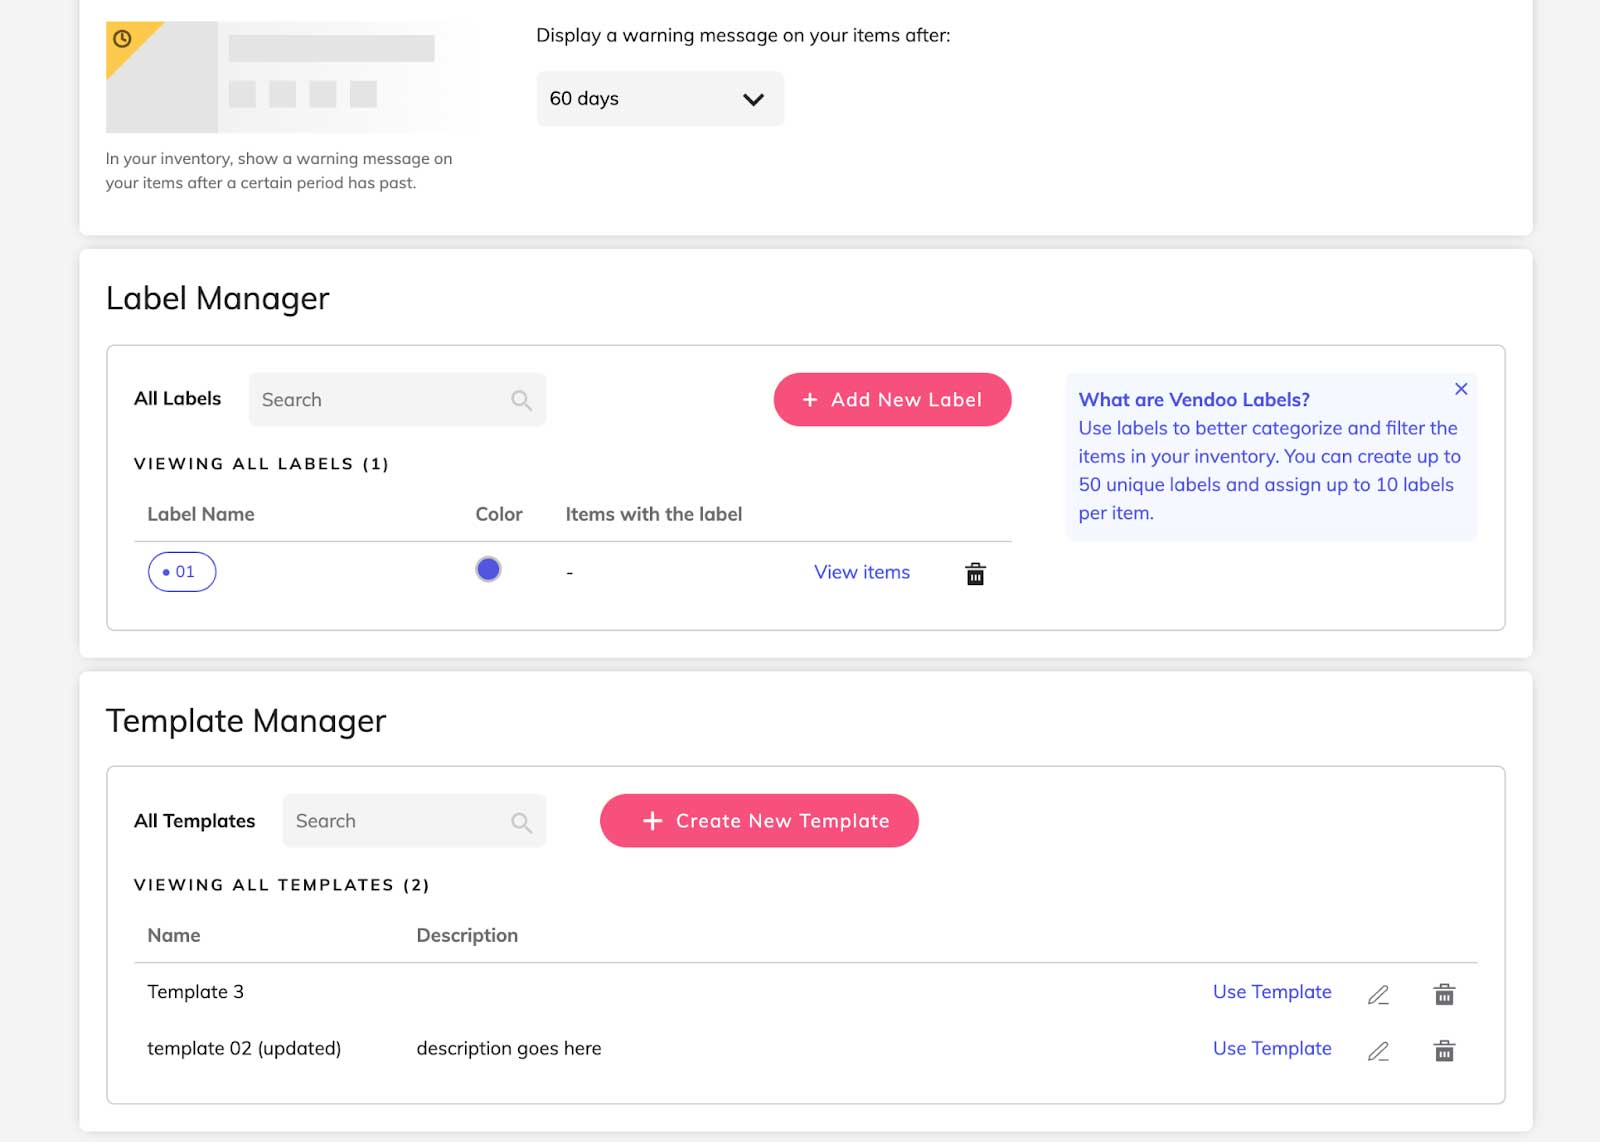Edit template 02 (updated) with pencil icon

[1378, 1051]
